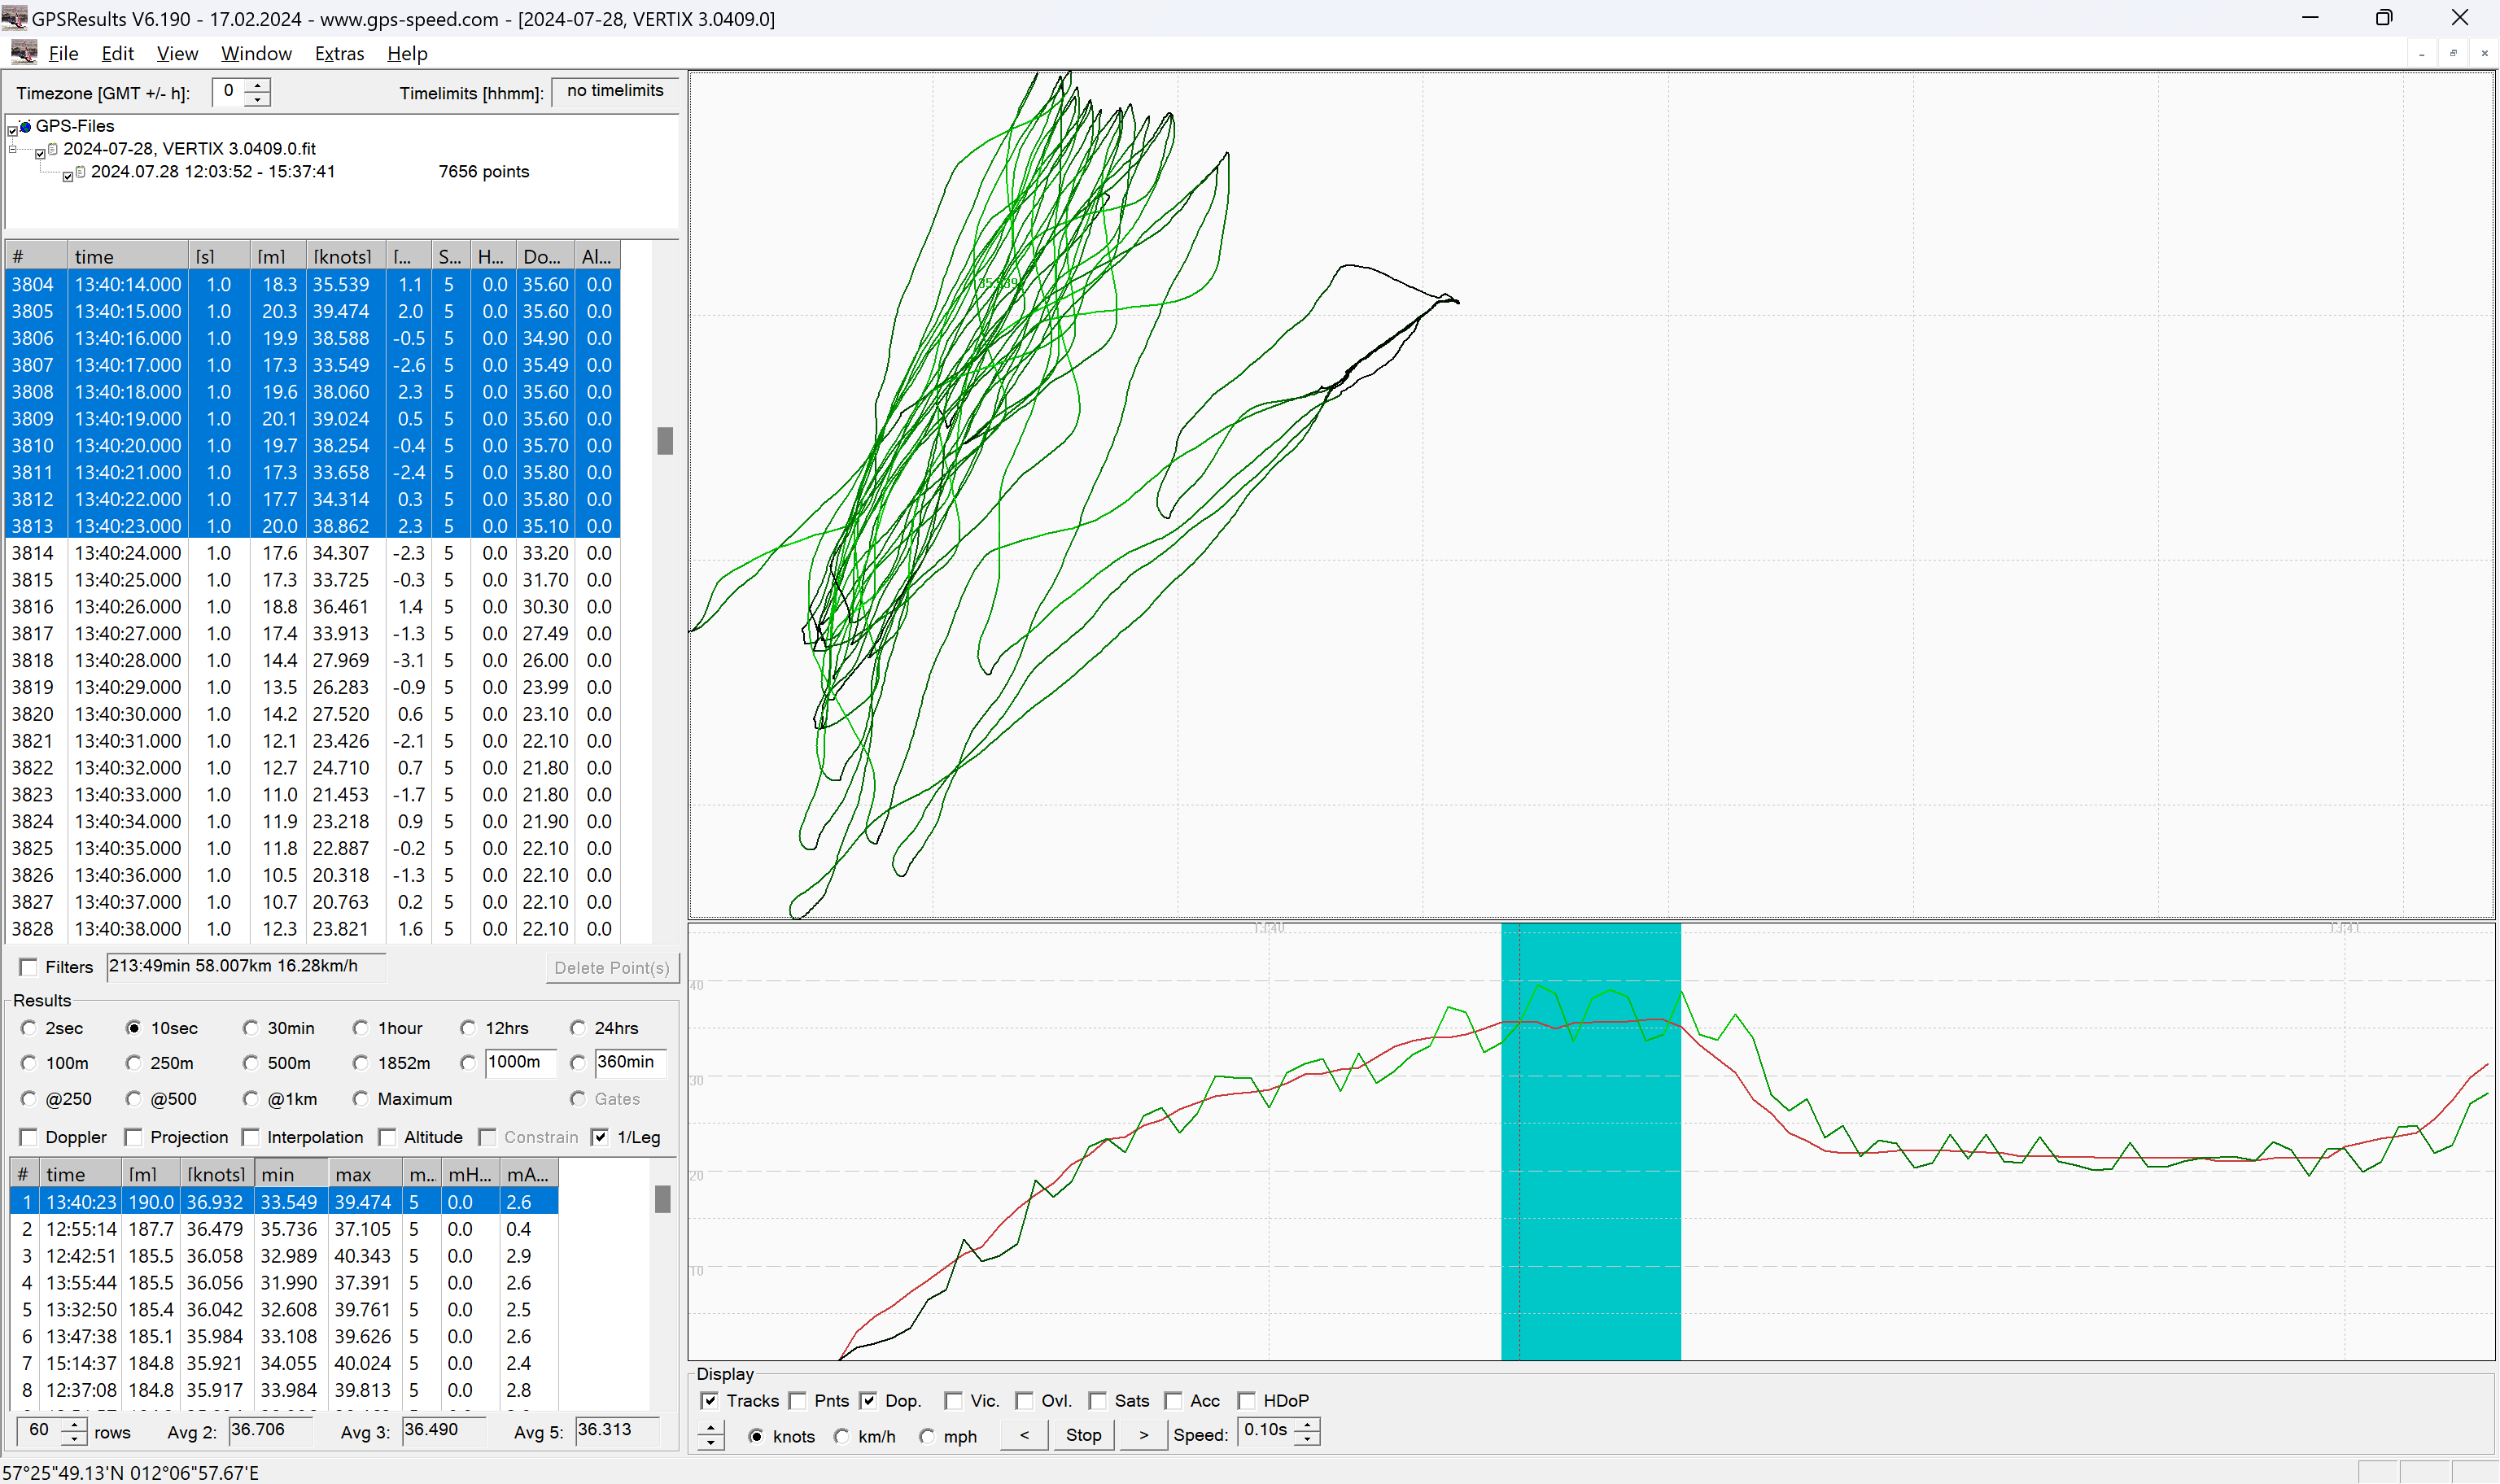Enable the Projection checkbox

133,1137
